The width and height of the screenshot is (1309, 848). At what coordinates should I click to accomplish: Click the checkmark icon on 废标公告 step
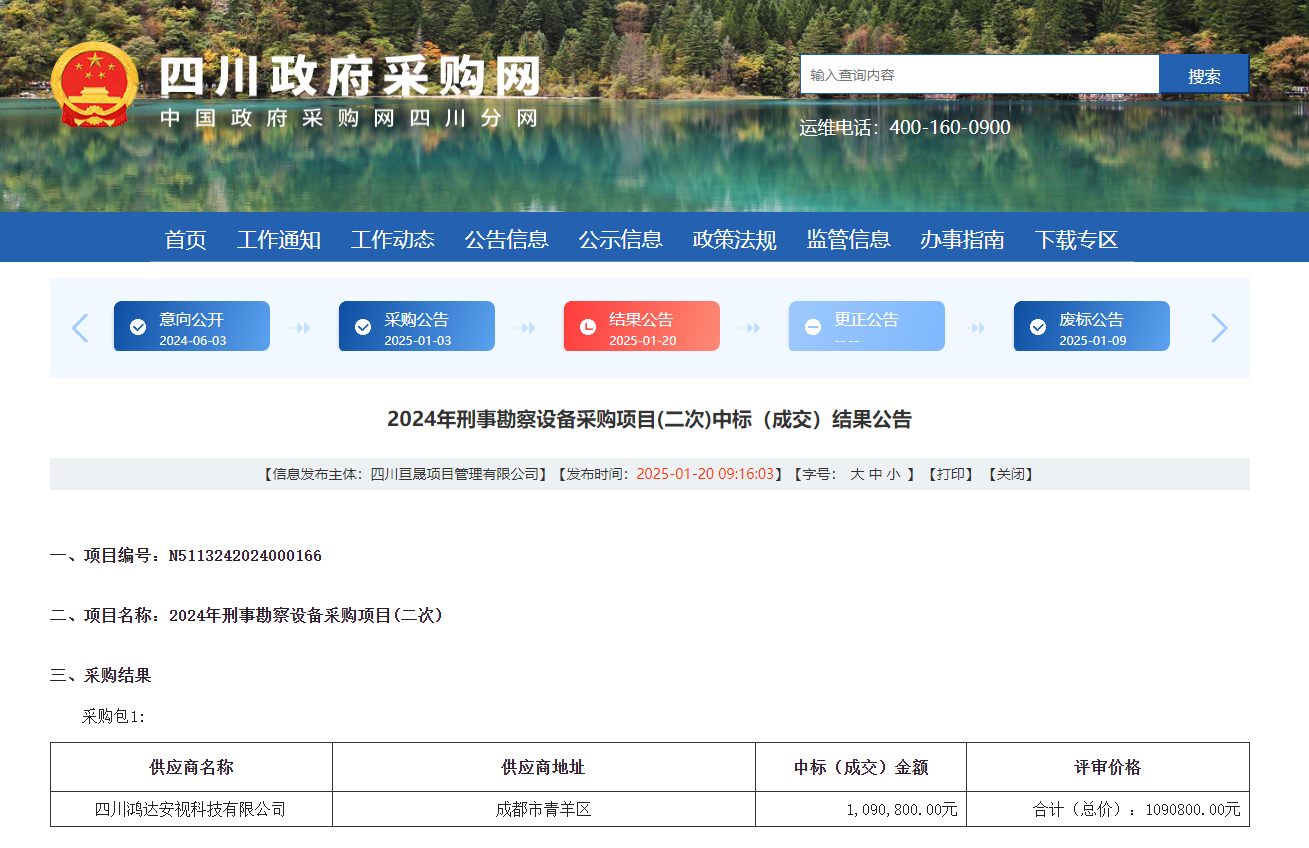click(1038, 327)
